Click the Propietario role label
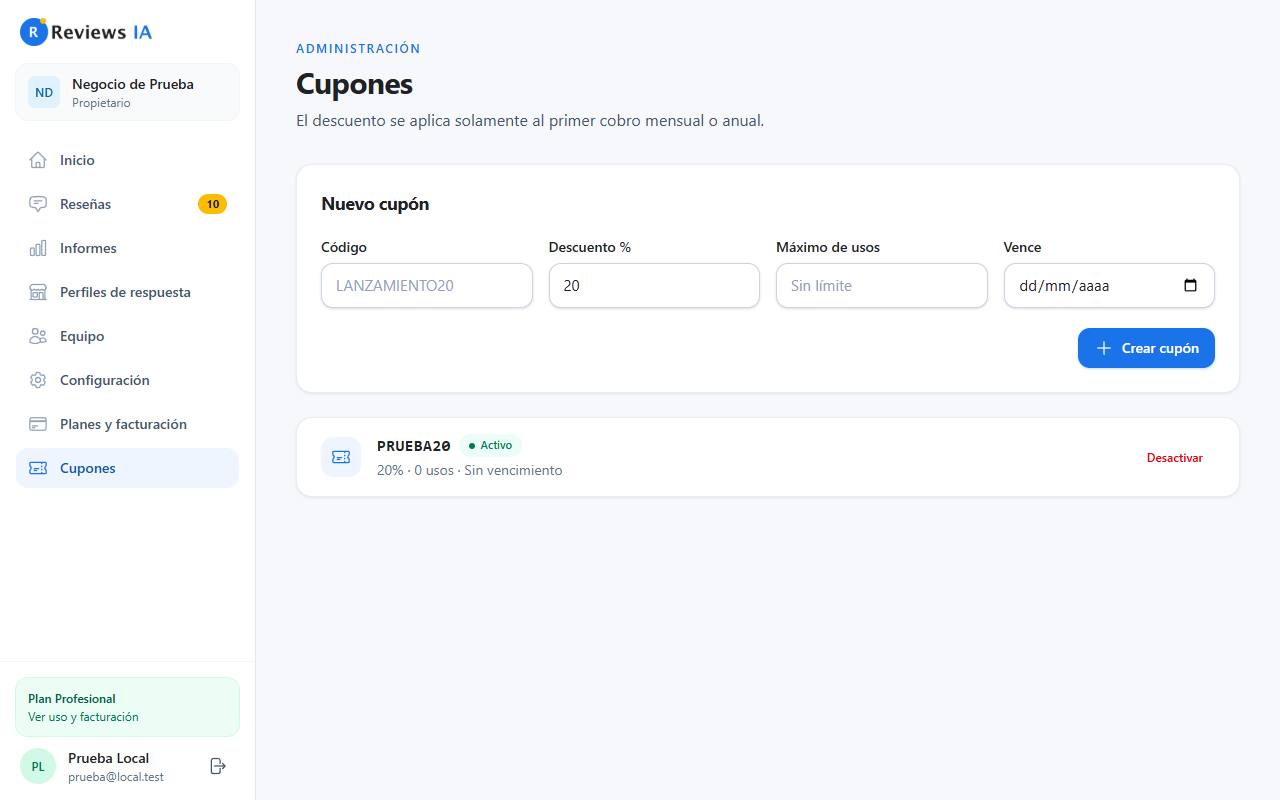Viewport: 1280px width, 800px height. coord(101,103)
